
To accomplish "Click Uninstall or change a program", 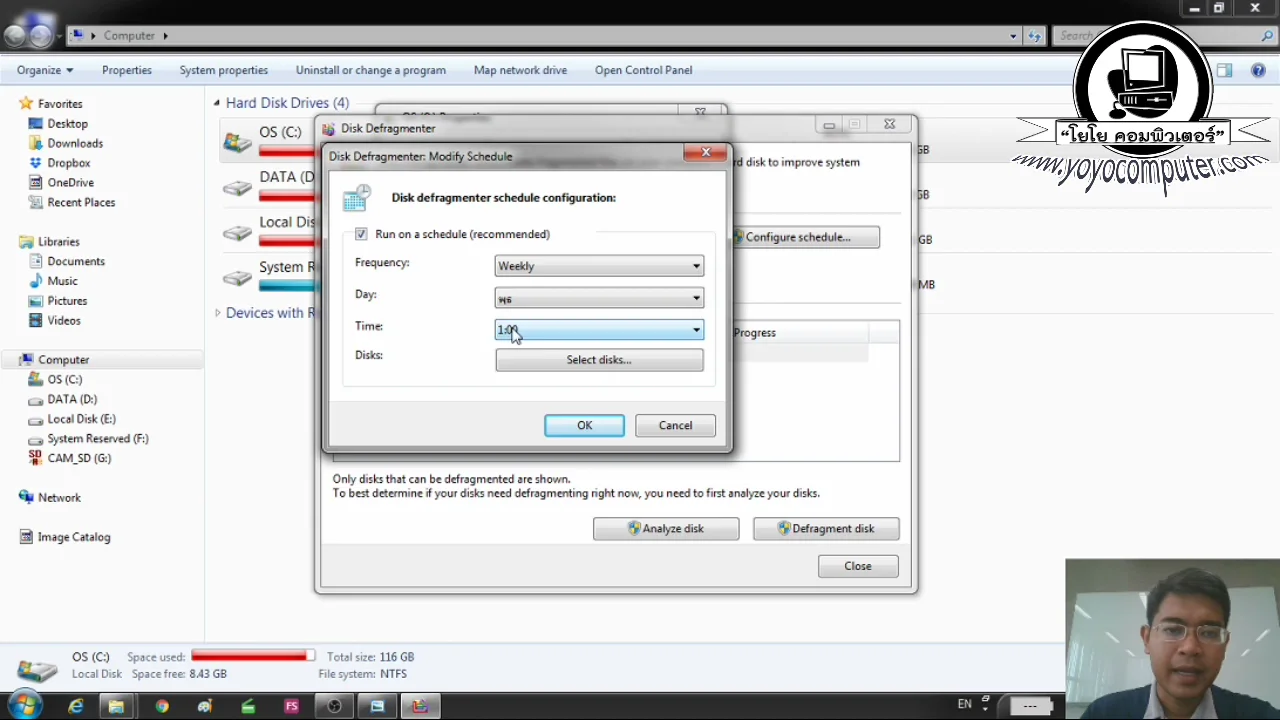I will tap(370, 70).
